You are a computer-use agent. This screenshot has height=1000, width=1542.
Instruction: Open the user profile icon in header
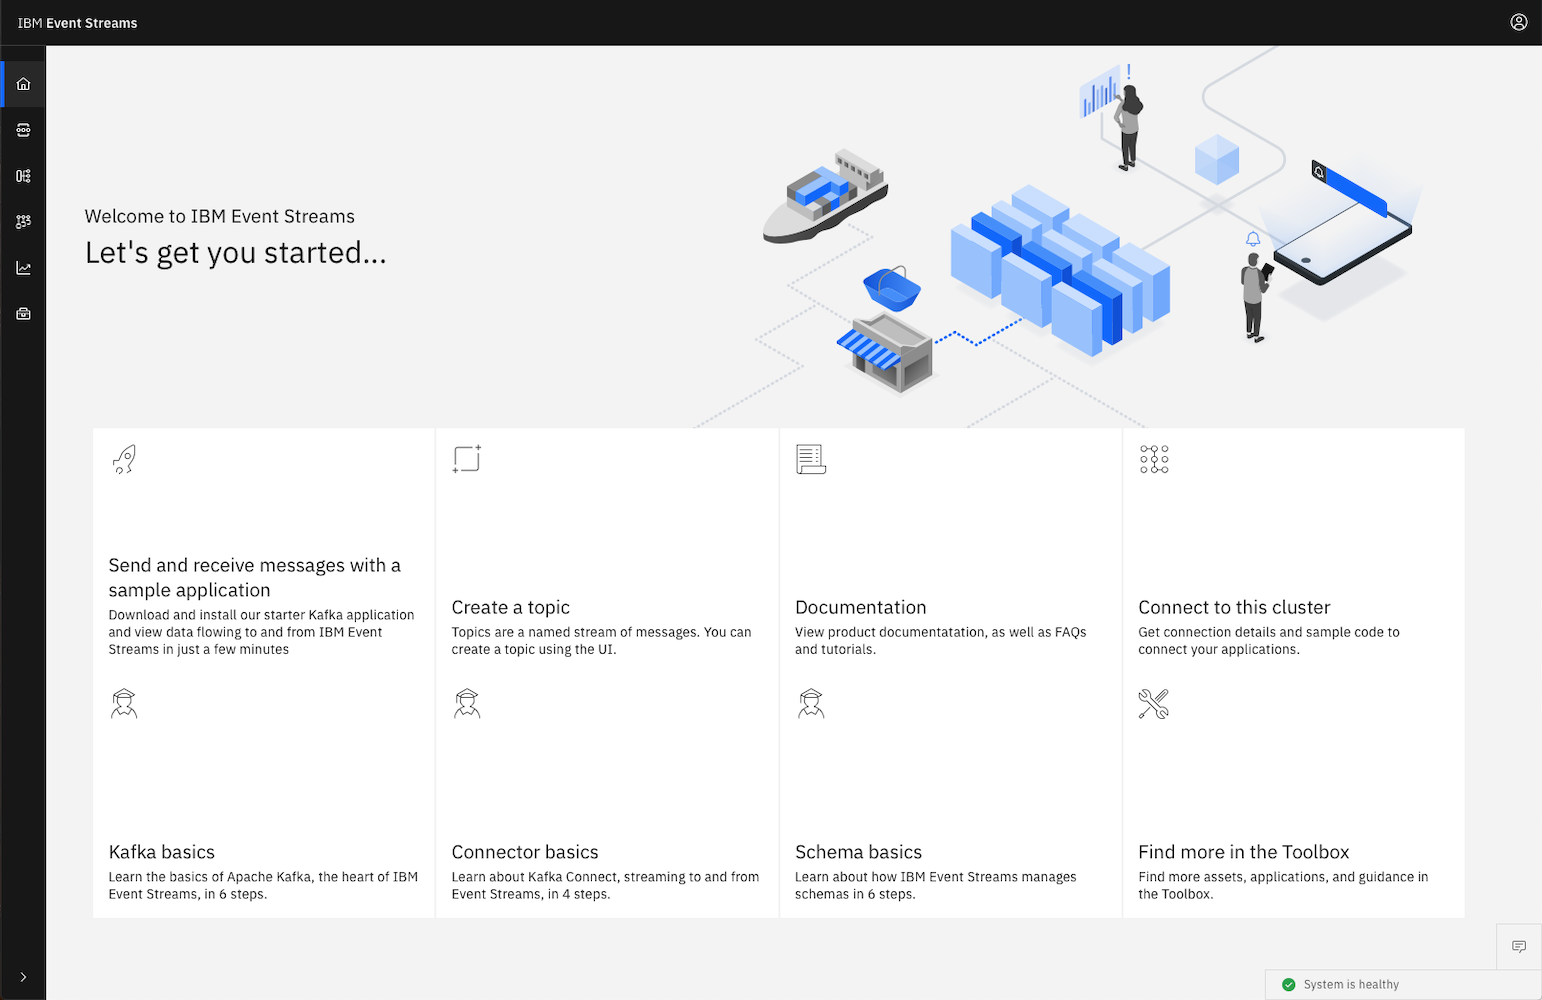click(1518, 22)
